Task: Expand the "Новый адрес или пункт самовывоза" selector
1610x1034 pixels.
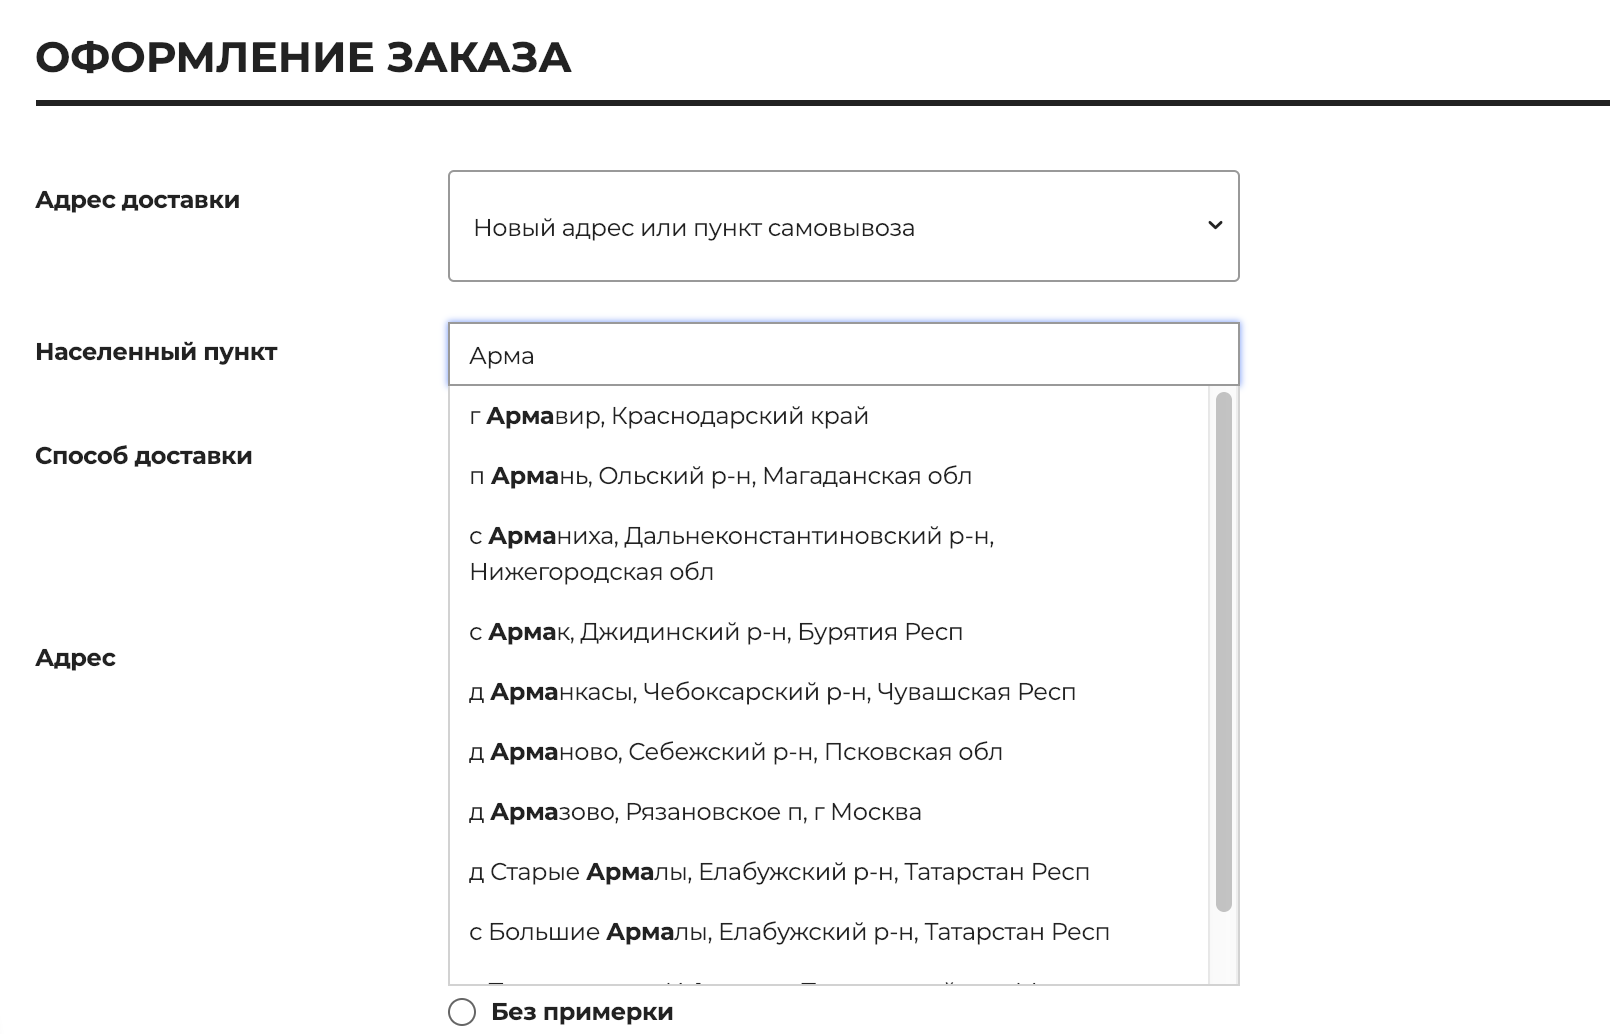Action: (x=843, y=227)
